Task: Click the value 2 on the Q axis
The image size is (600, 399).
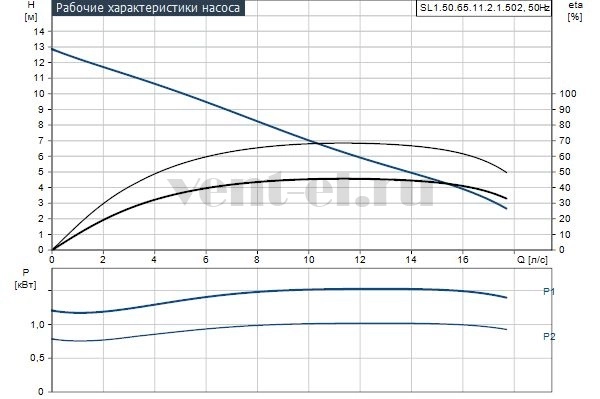Action: 103,260
